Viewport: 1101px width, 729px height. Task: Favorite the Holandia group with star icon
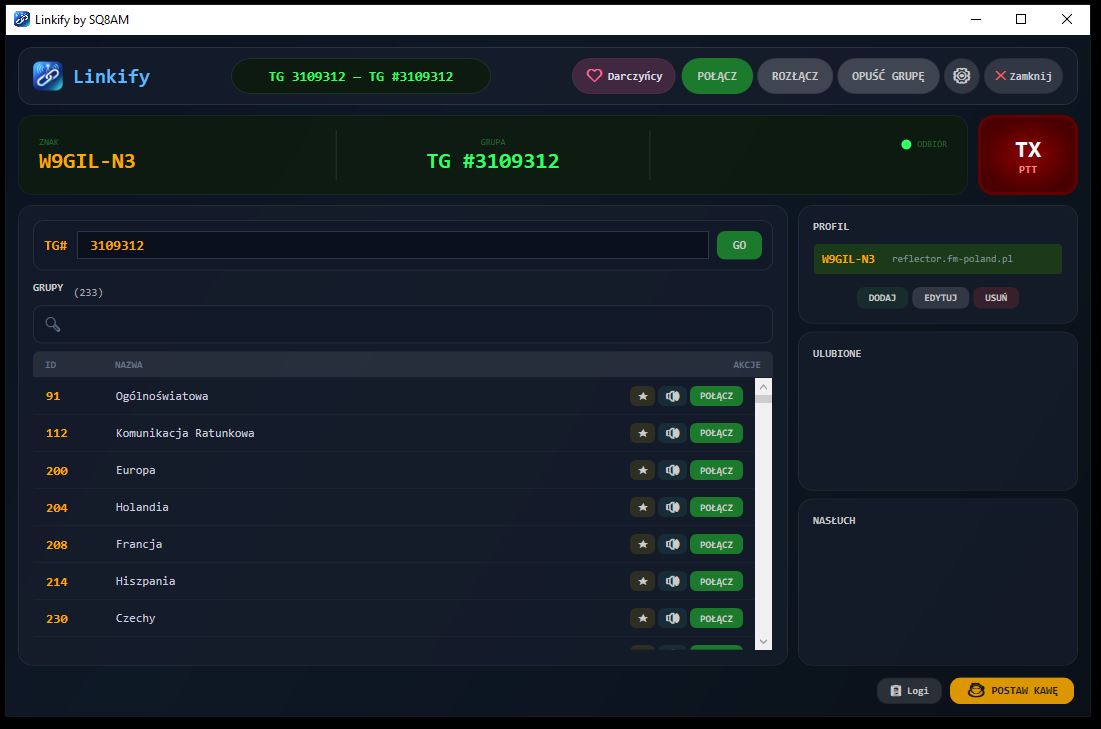642,507
